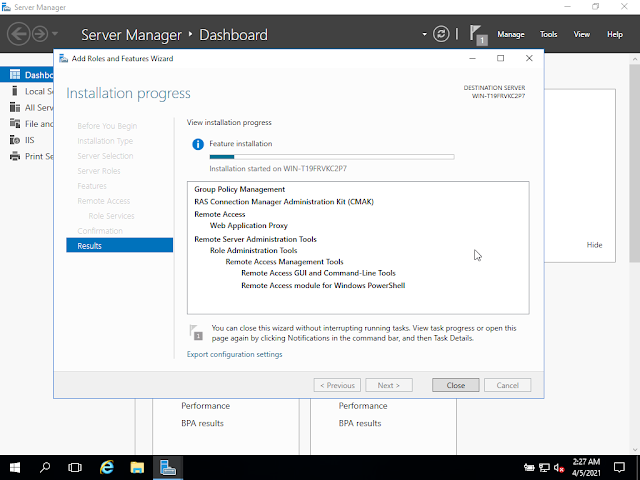Click the disabled Next button
Viewport: 640px width, 480px height.
389,385
